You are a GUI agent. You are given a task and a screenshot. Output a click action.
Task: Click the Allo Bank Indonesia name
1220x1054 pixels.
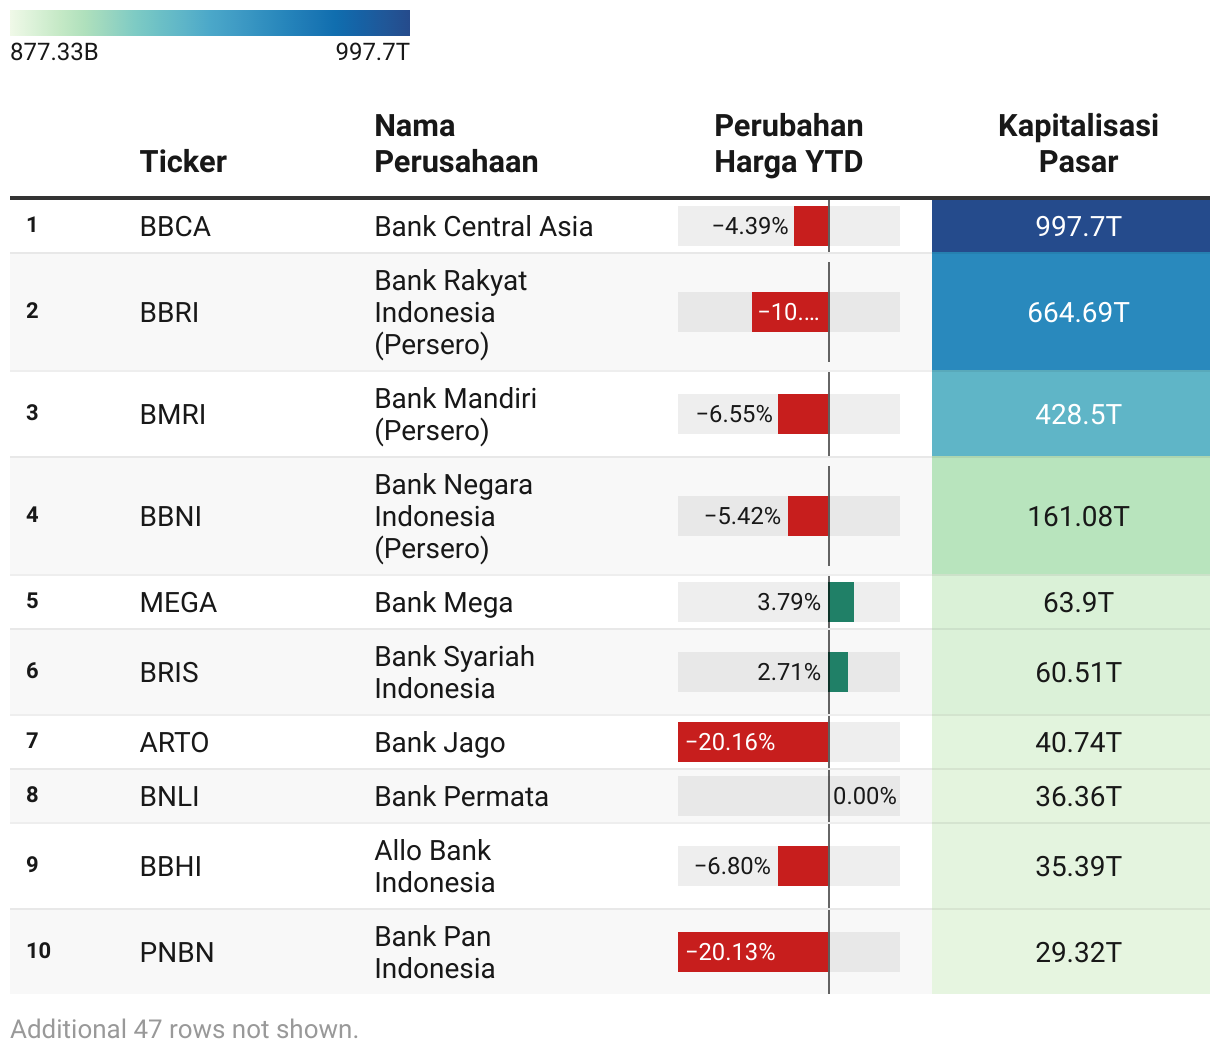click(x=435, y=867)
